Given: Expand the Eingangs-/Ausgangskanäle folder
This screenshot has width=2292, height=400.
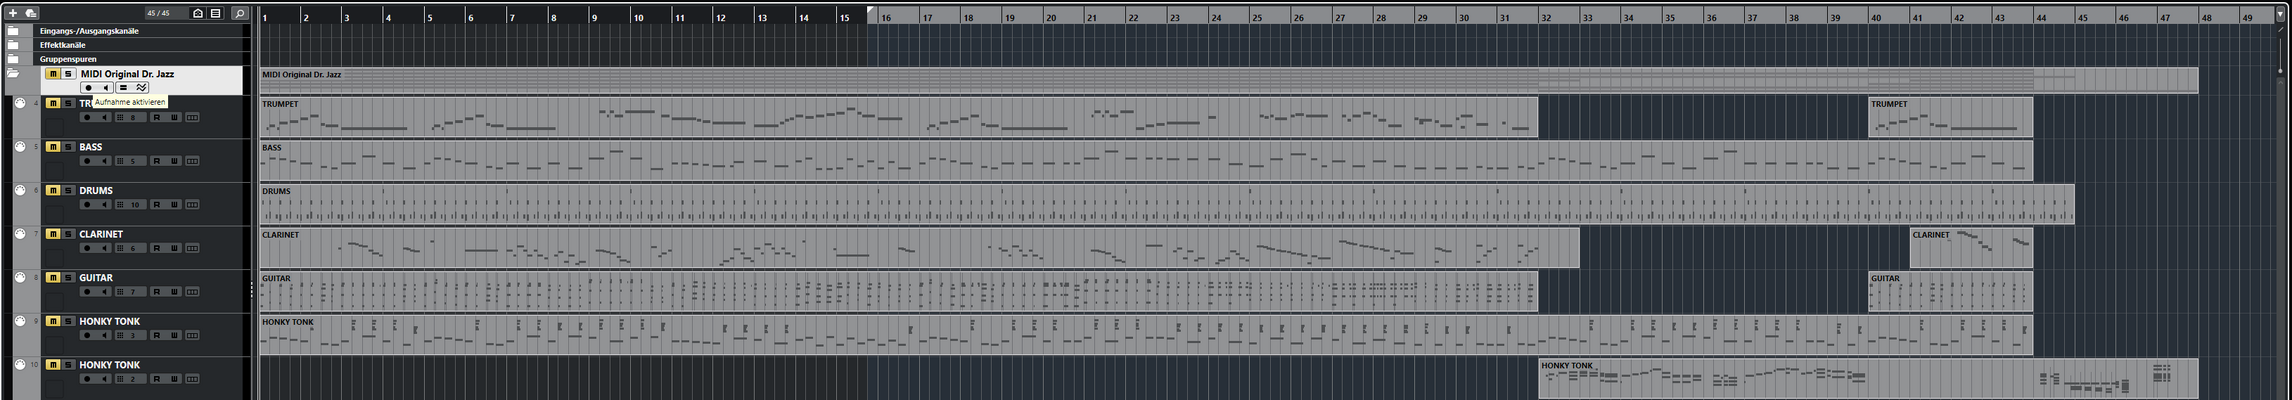Looking at the screenshot, I should coord(13,31).
